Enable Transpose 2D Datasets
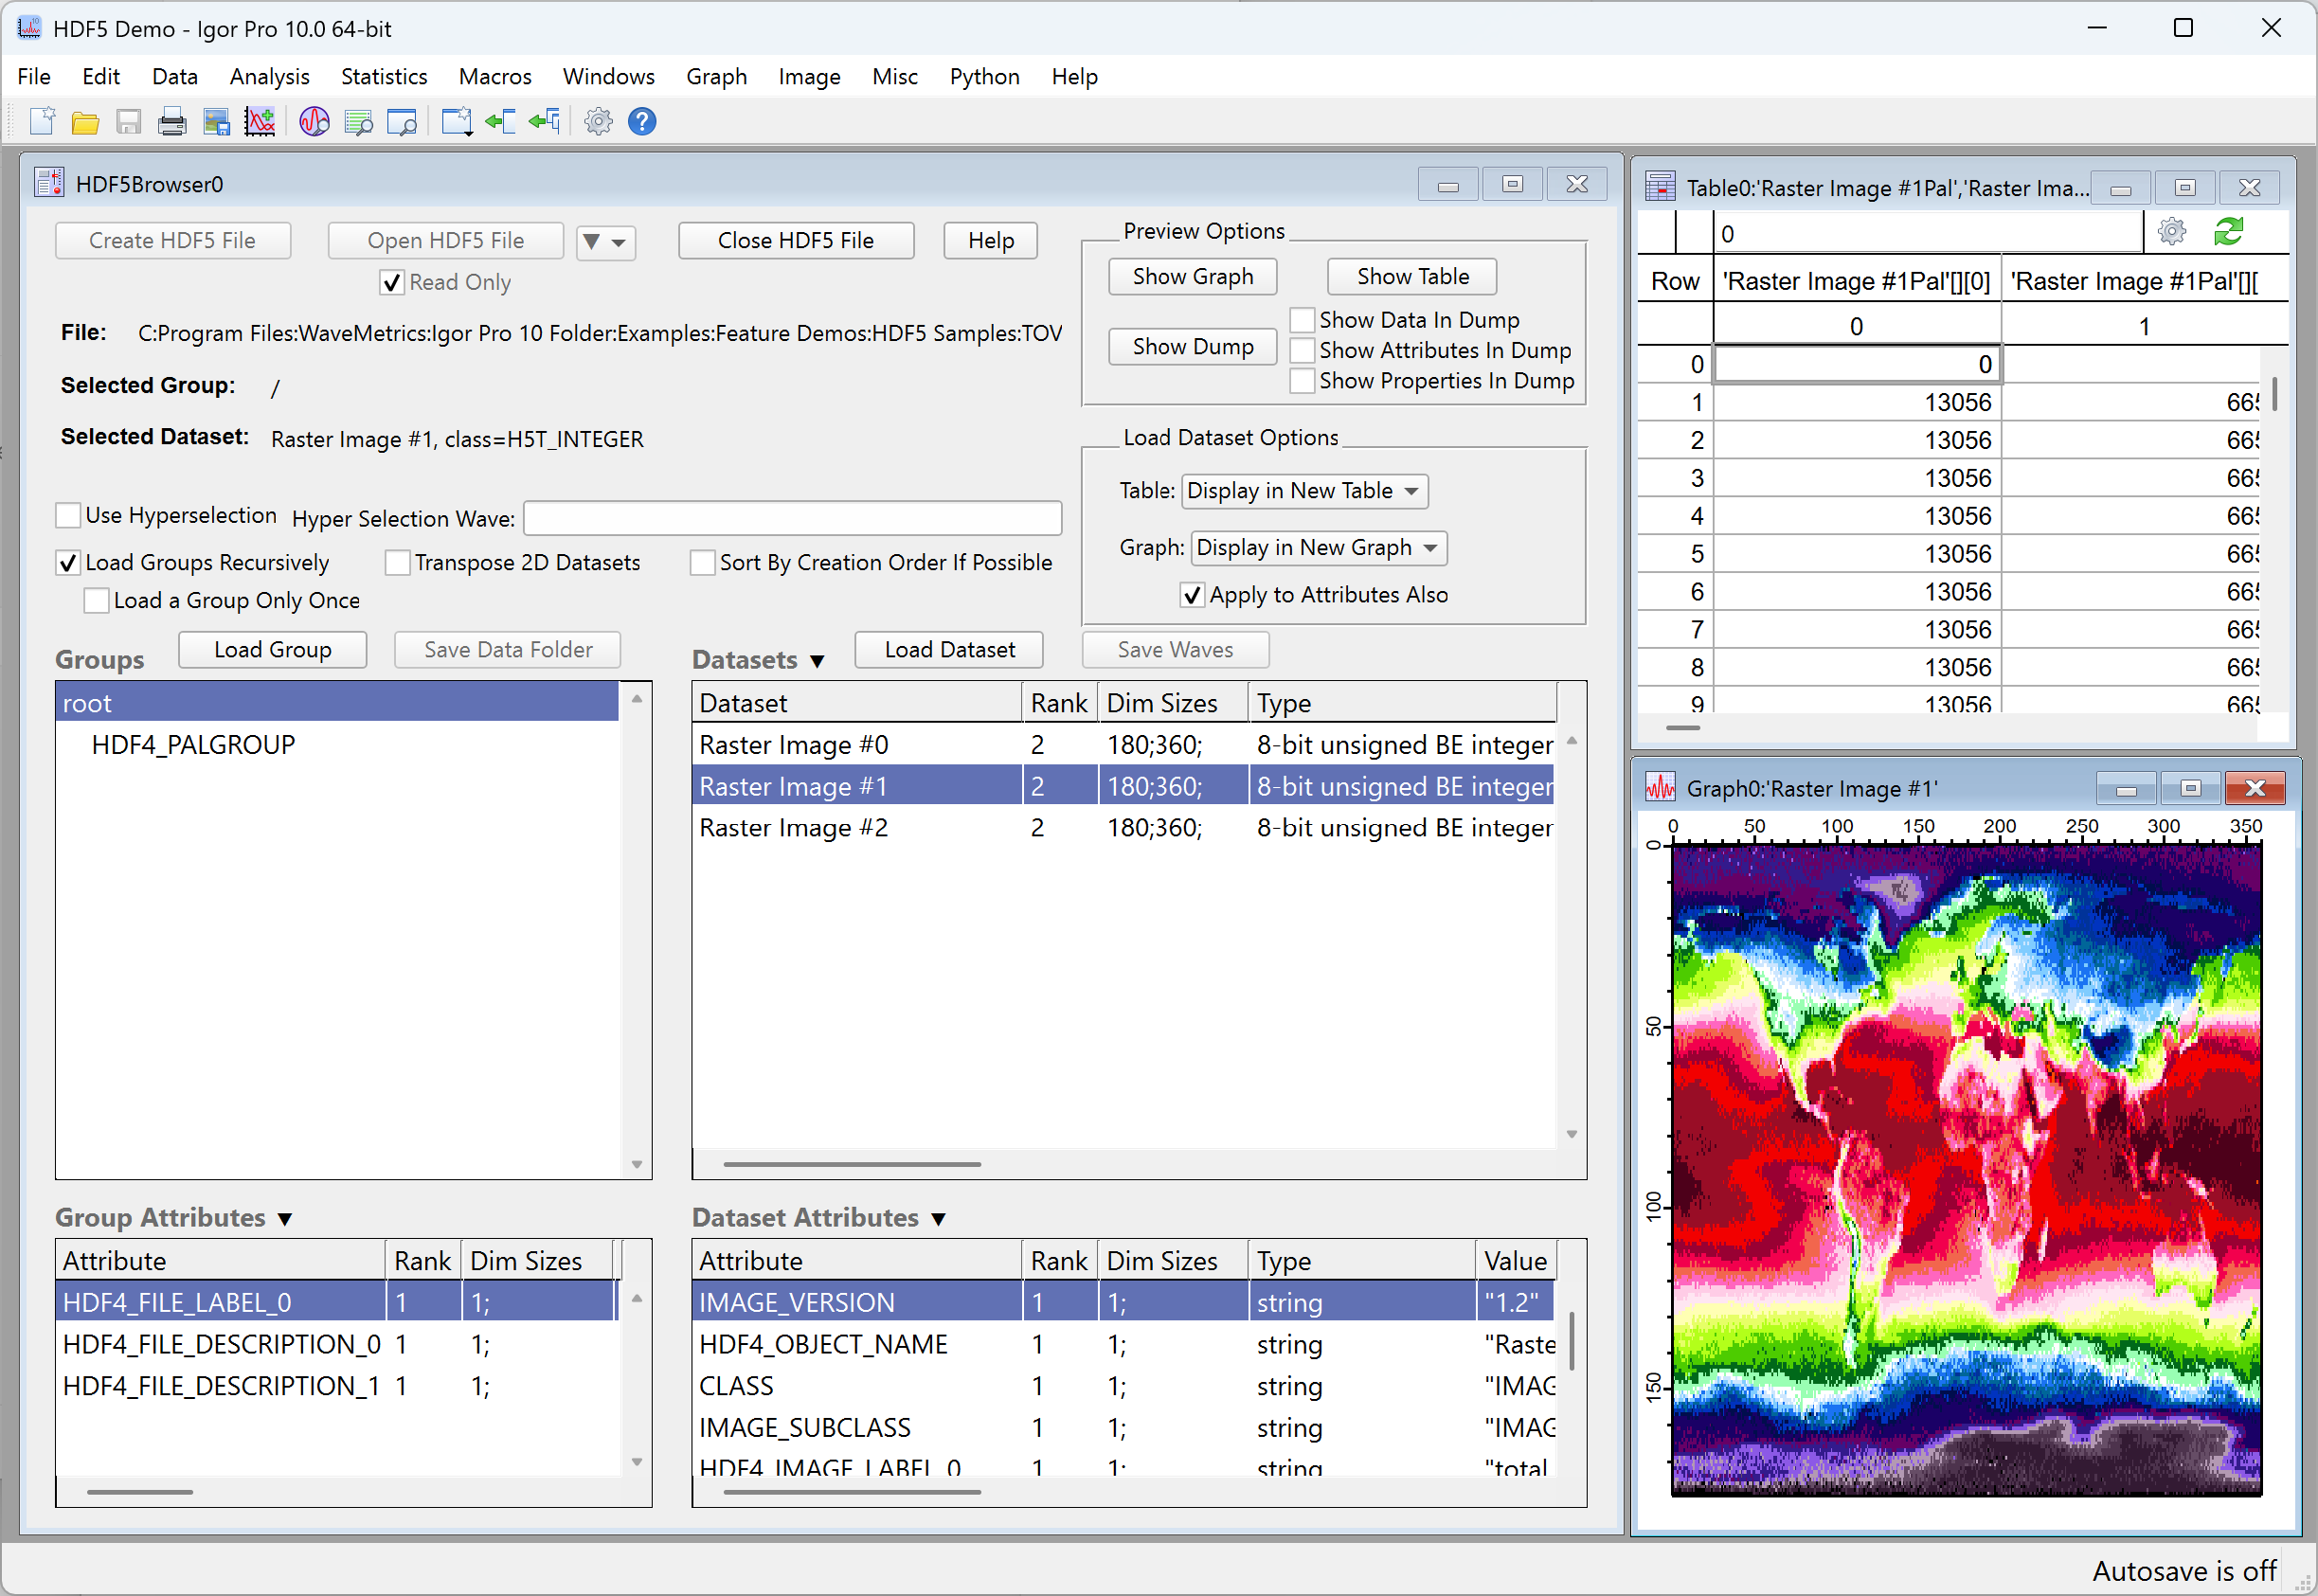2318x1596 pixels. pyautogui.click(x=397, y=562)
